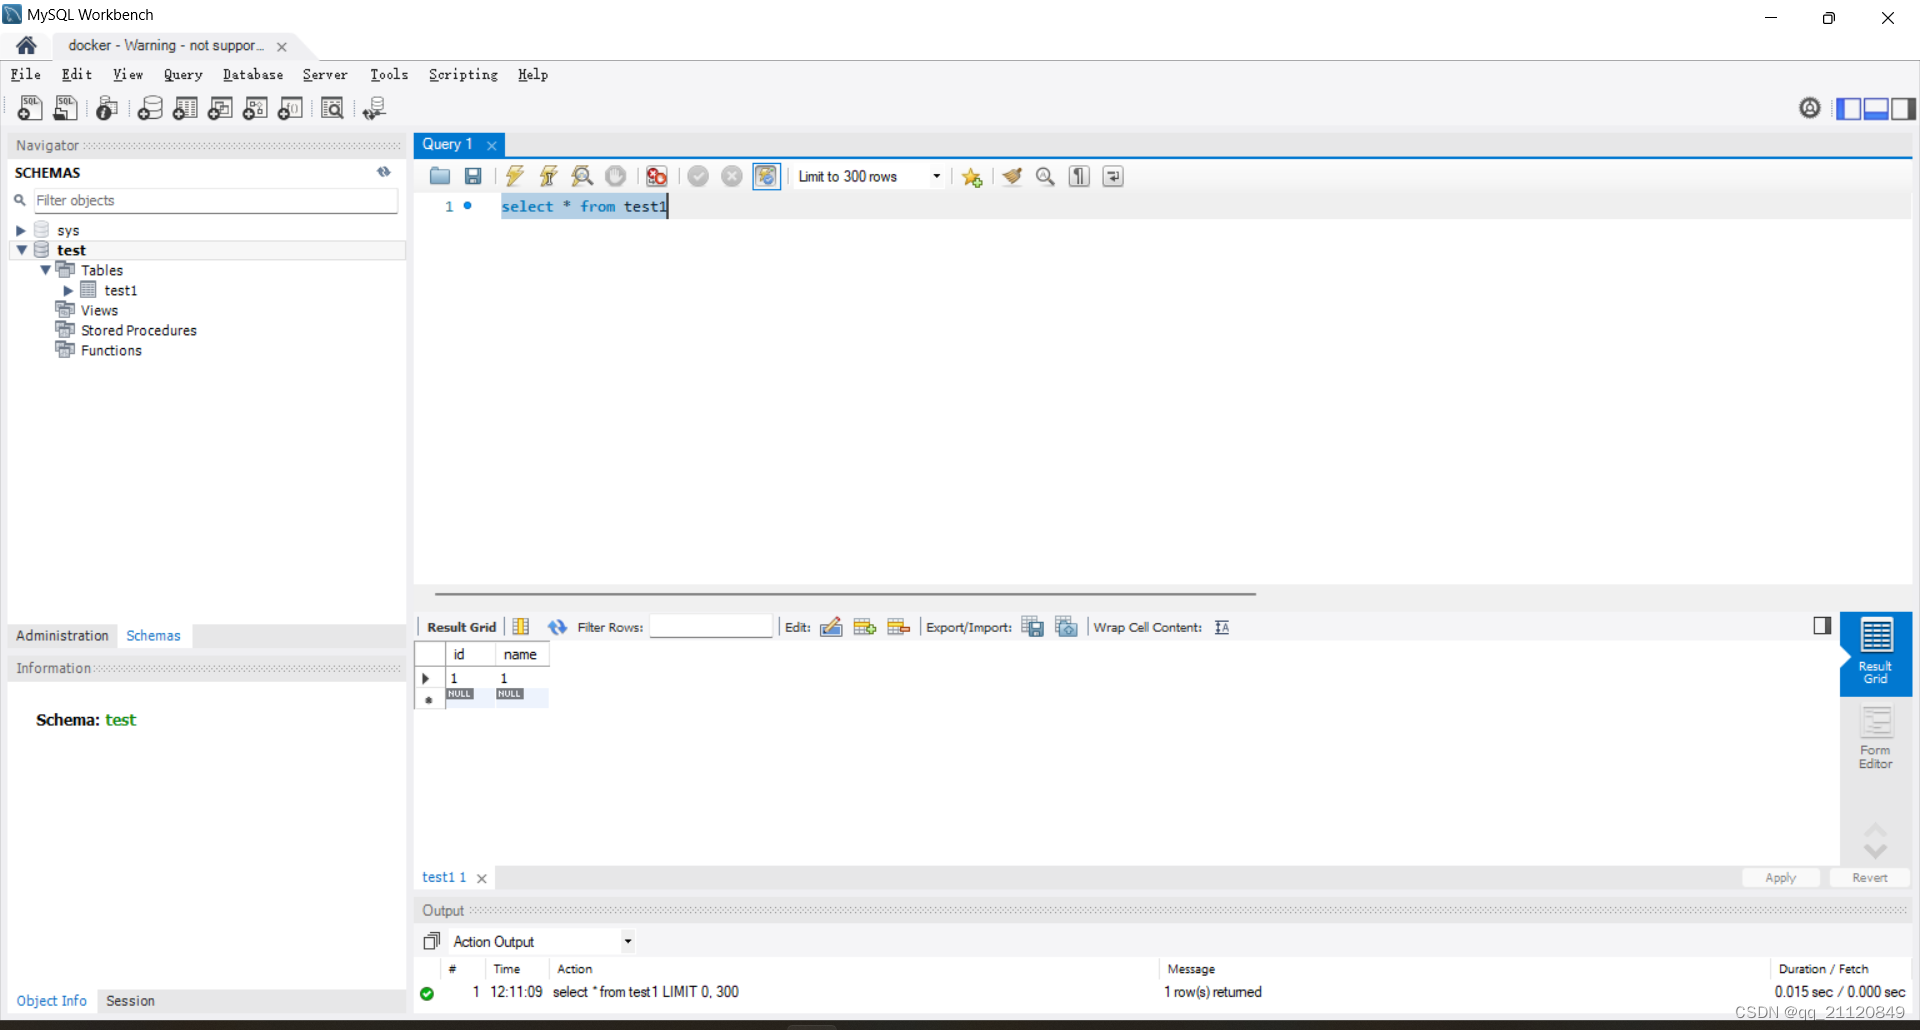1920x1030 pixels.
Task: Open the object inspector icon
Action: [107, 108]
